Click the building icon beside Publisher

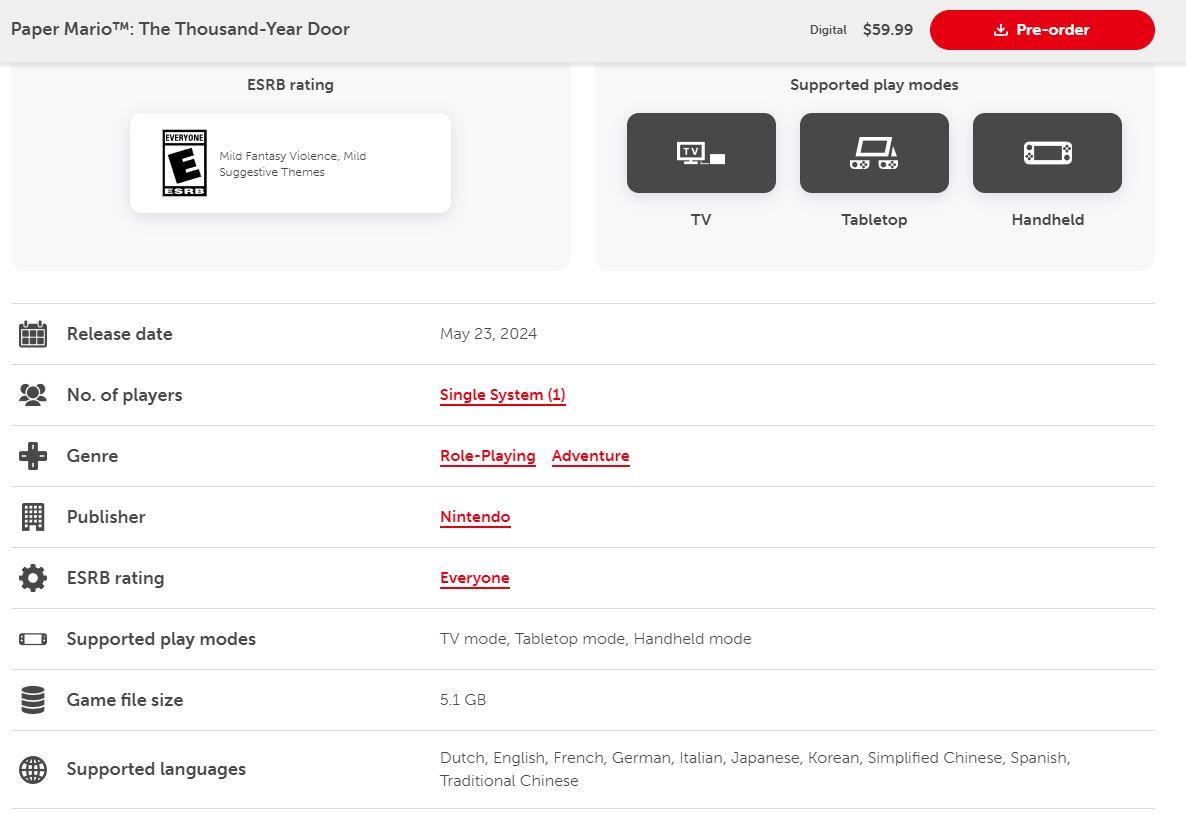point(33,517)
